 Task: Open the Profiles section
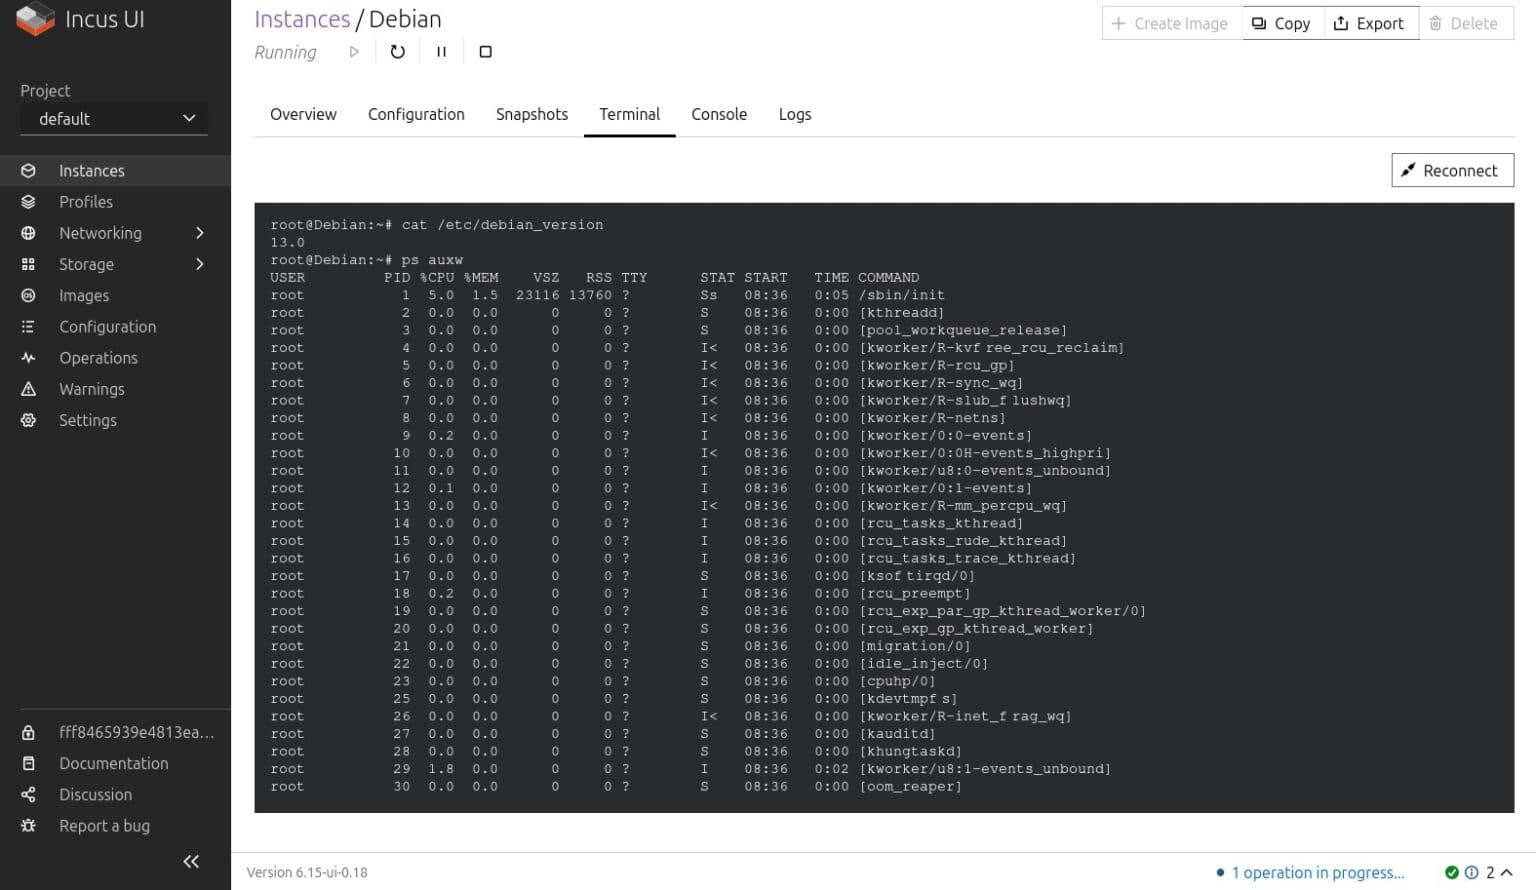(86, 201)
